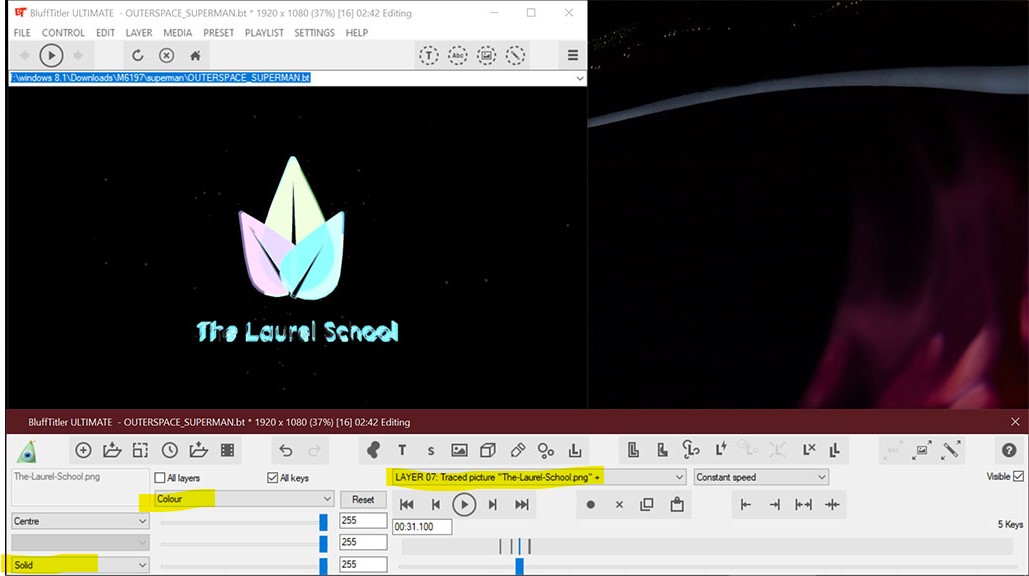Viewport: 1029px width, 576px height.
Task: Click the dashed circle pen icon
Action: [x=515, y=56]
